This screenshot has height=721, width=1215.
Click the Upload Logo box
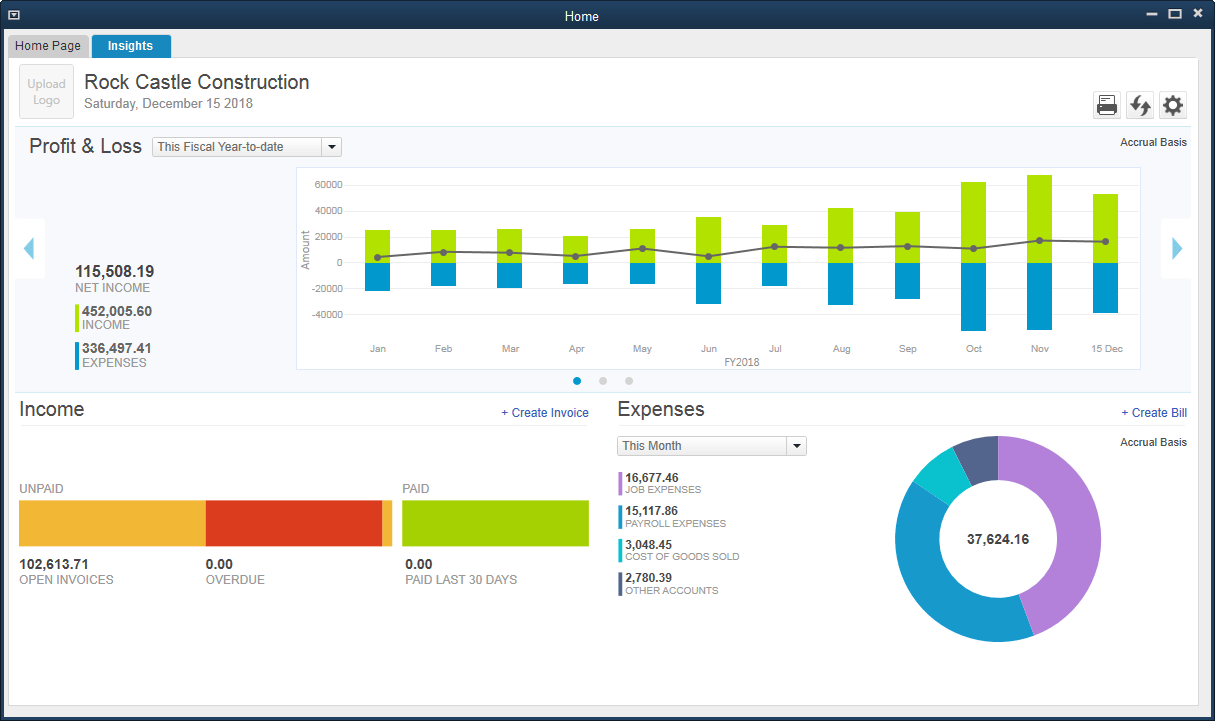[46, 92]
